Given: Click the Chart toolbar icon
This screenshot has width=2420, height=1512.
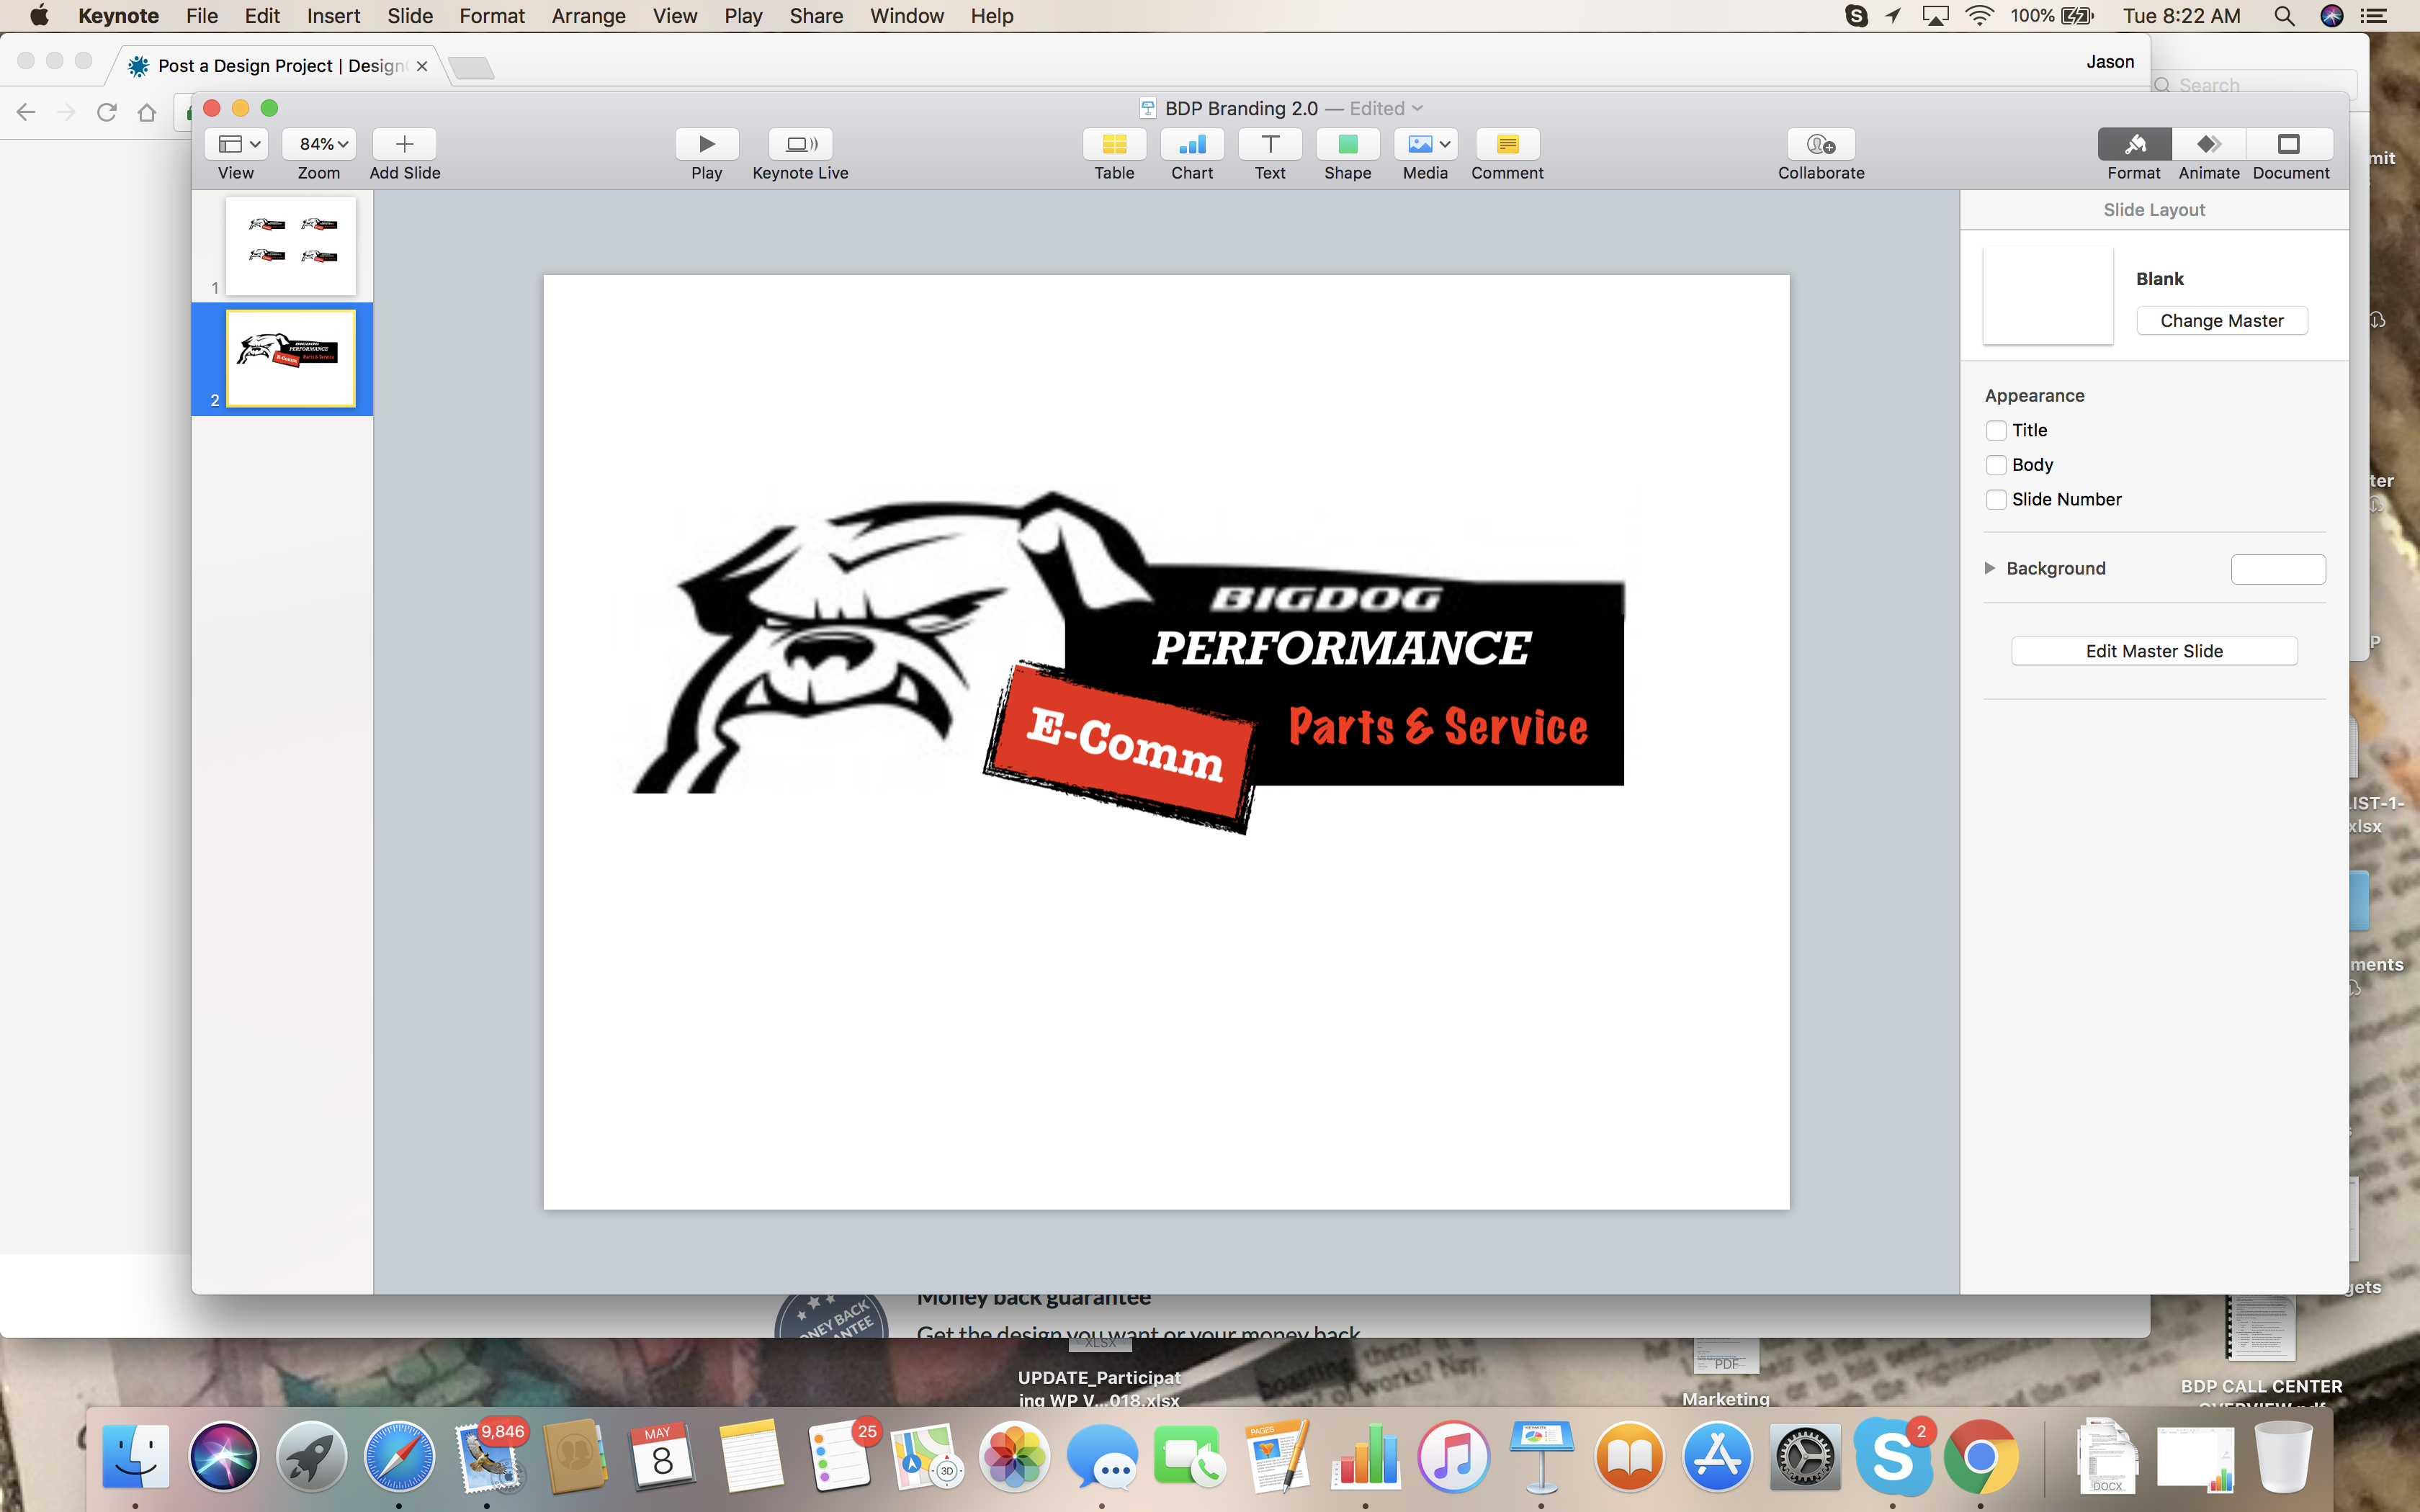Looking at the screenshot, I should click(1191, 144).
